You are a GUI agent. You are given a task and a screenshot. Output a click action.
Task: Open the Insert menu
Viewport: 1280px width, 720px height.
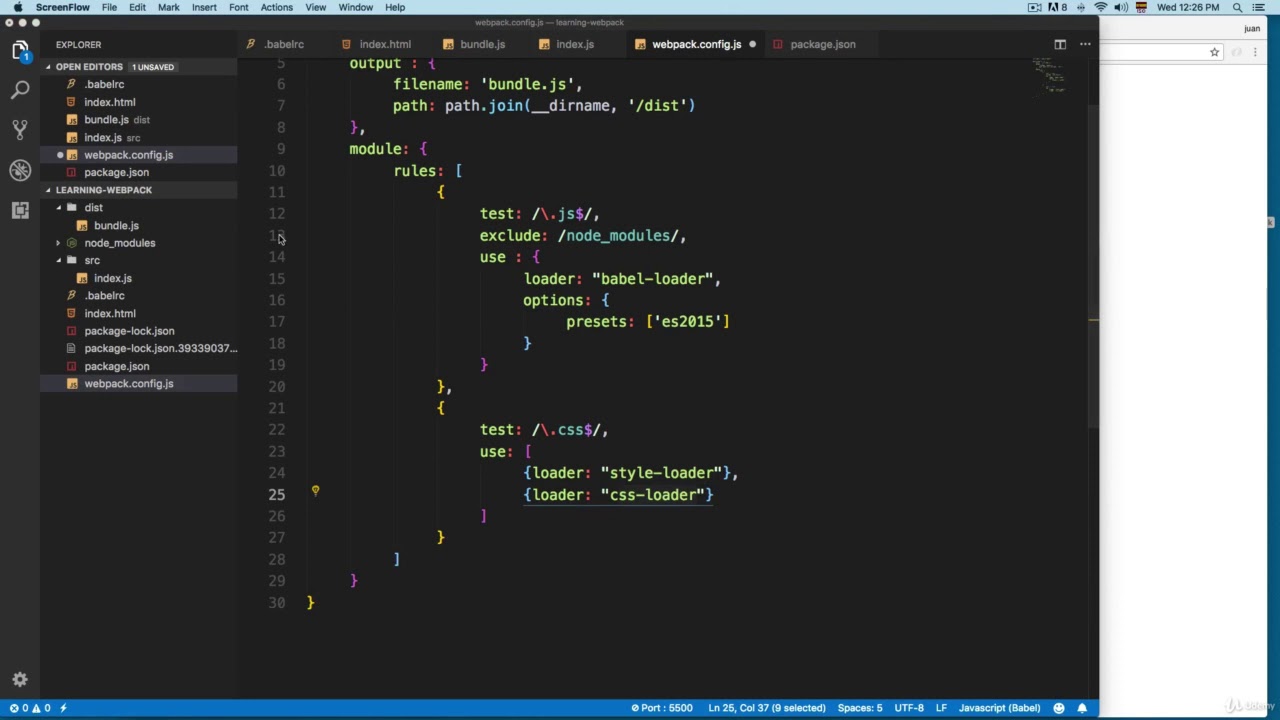(x=204, y=7)
